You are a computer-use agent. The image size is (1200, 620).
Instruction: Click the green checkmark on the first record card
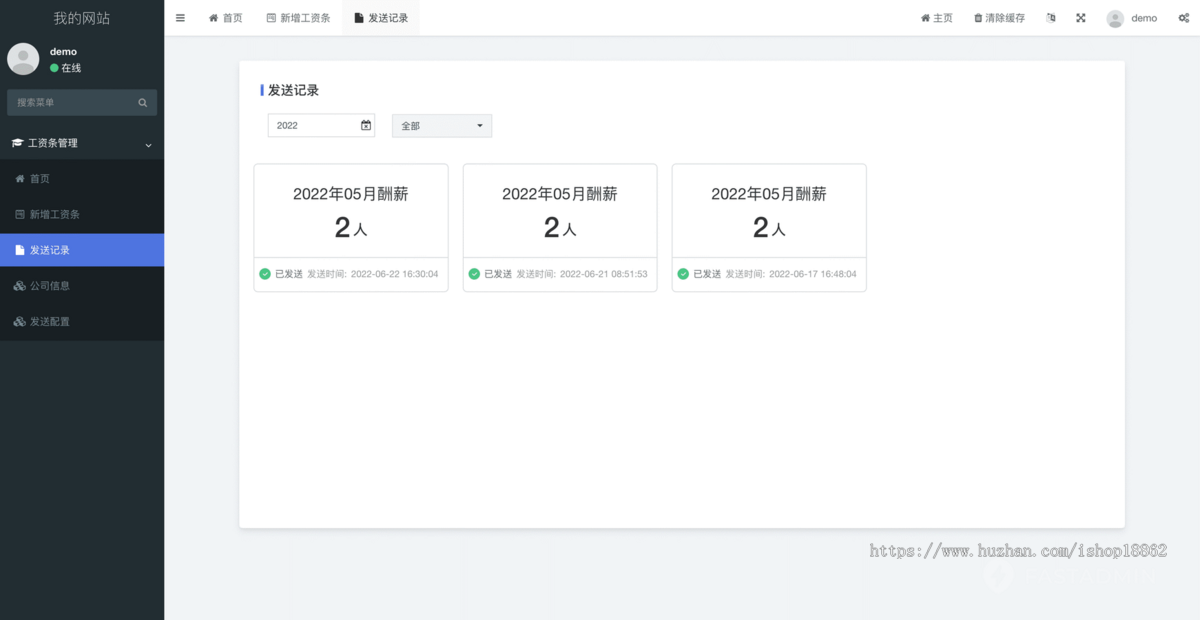click(265, 273)
